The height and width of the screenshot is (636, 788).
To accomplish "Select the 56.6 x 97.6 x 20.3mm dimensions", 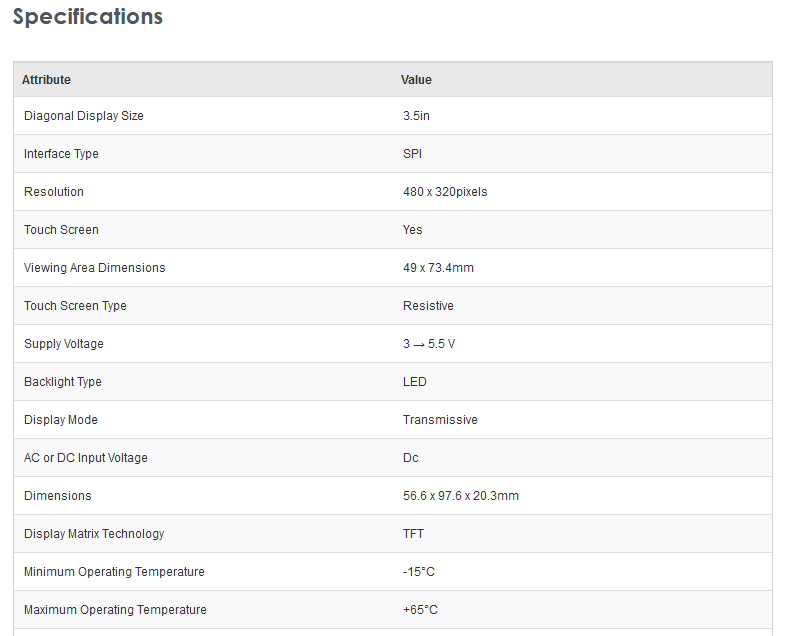I will pos(460,496).
